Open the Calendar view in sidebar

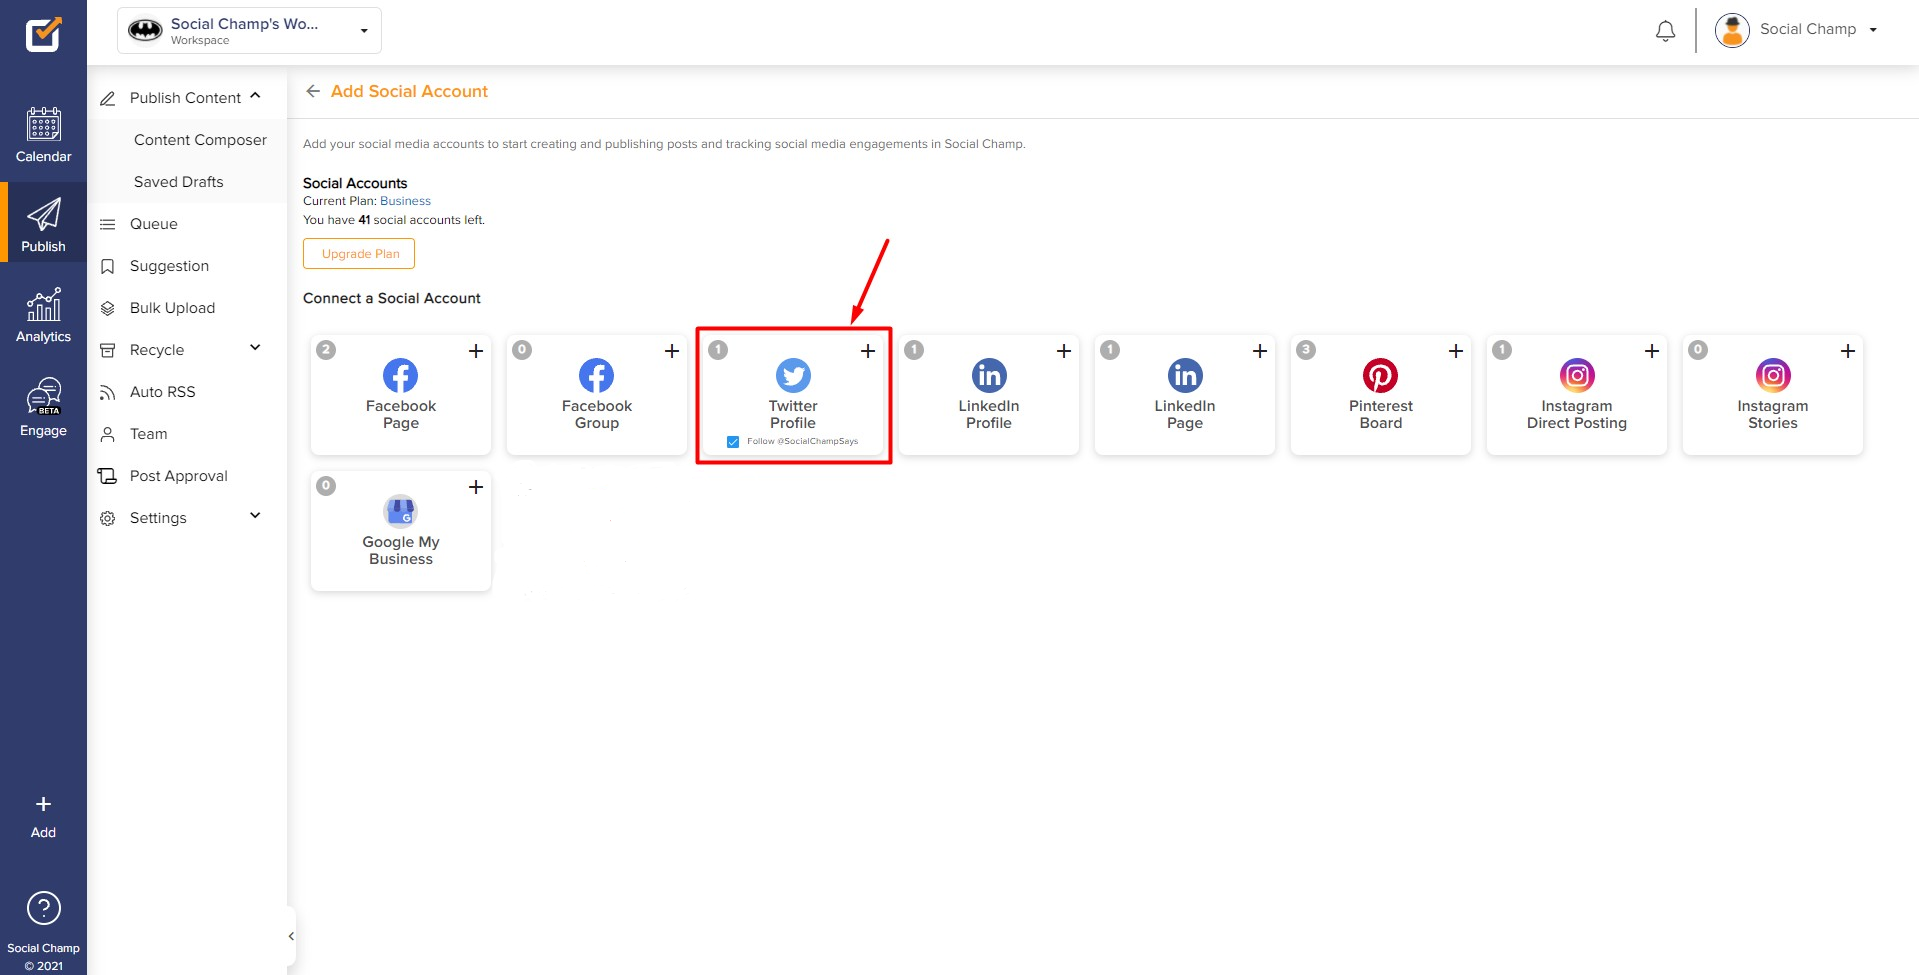tap(43, 135)
